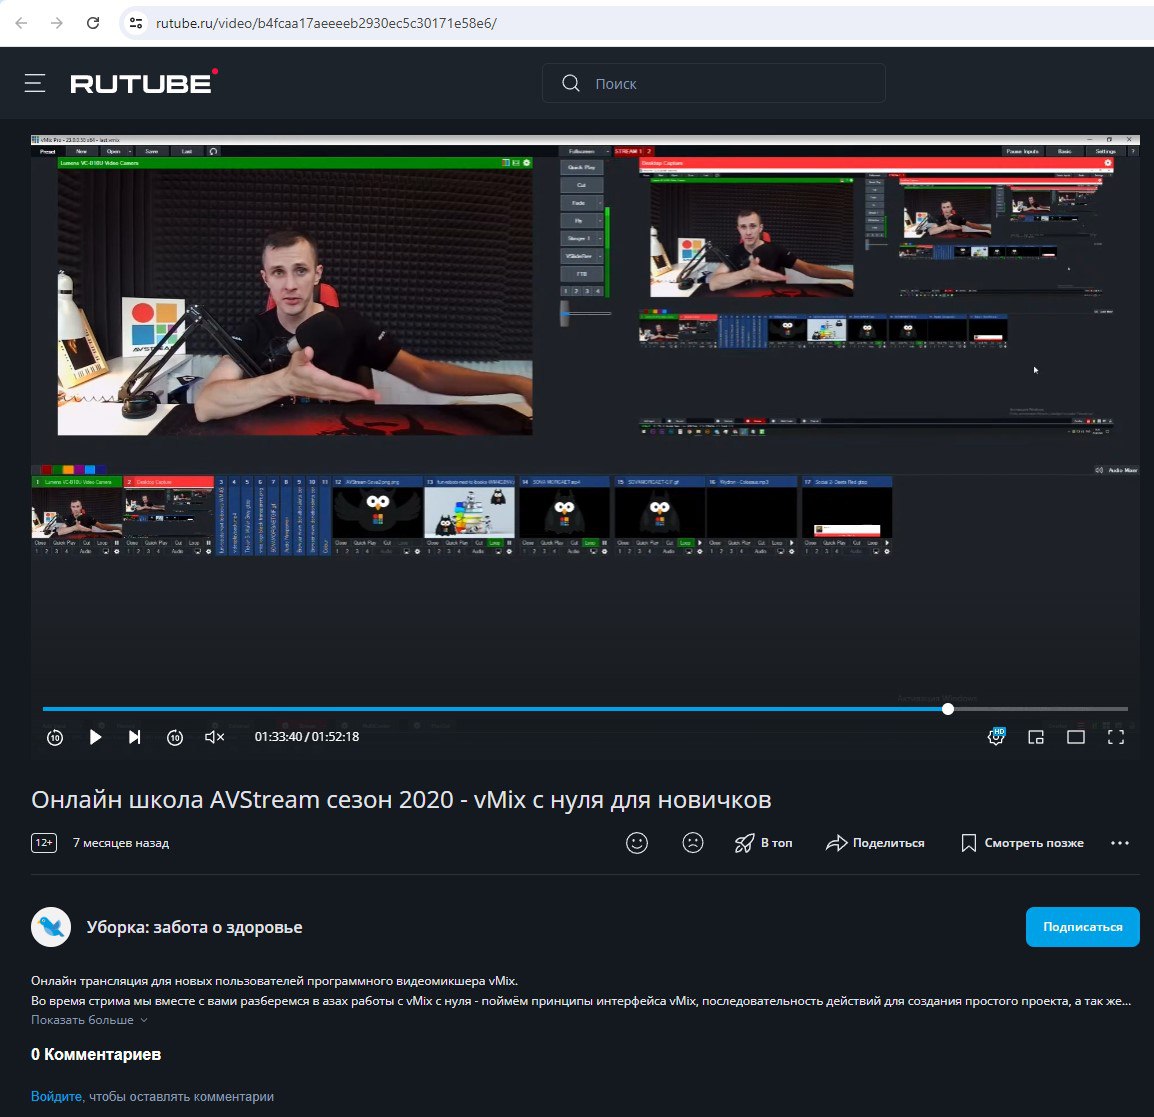Viewport: 1154px width, 1117px height.
Task: Mute the video sound
Action: (213, 737)
